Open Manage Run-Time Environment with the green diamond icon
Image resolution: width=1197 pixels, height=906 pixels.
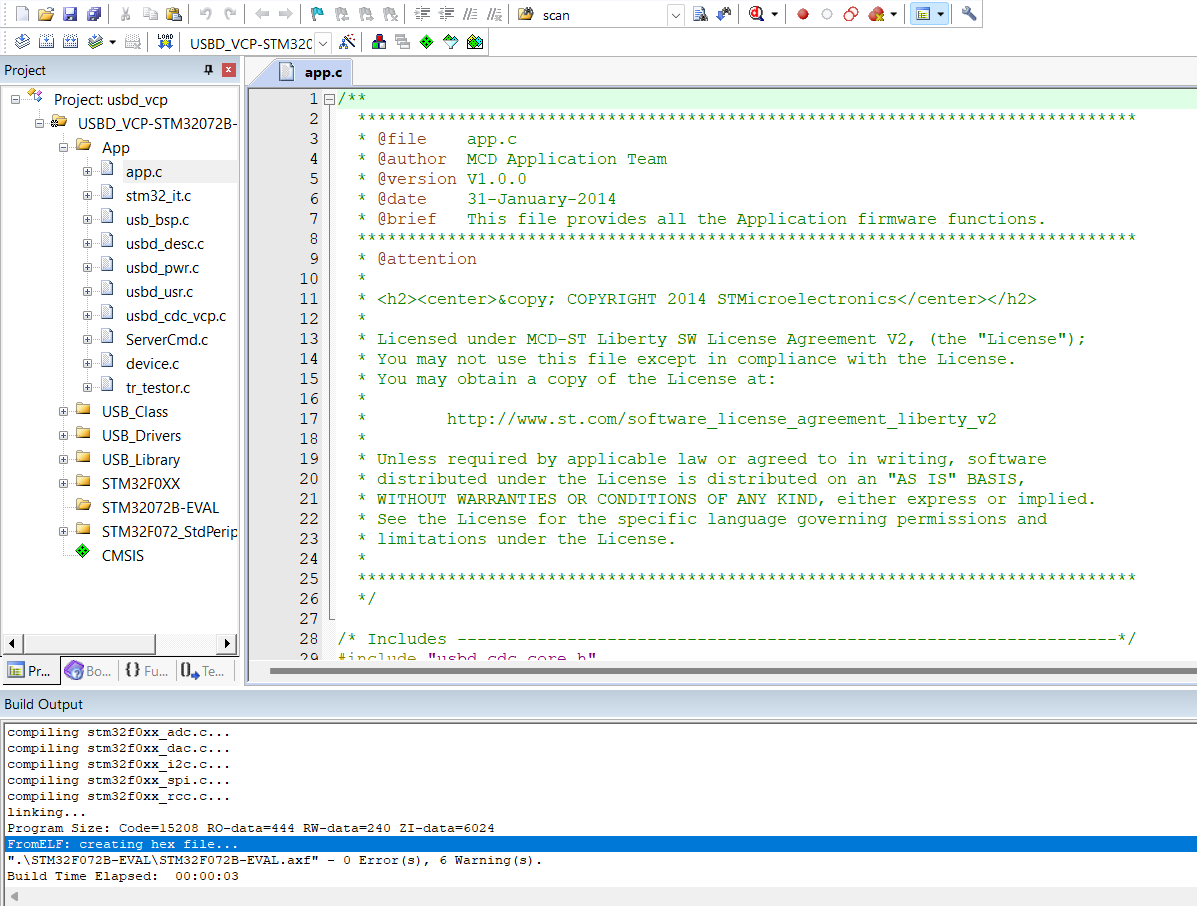[x=427, y=42]
